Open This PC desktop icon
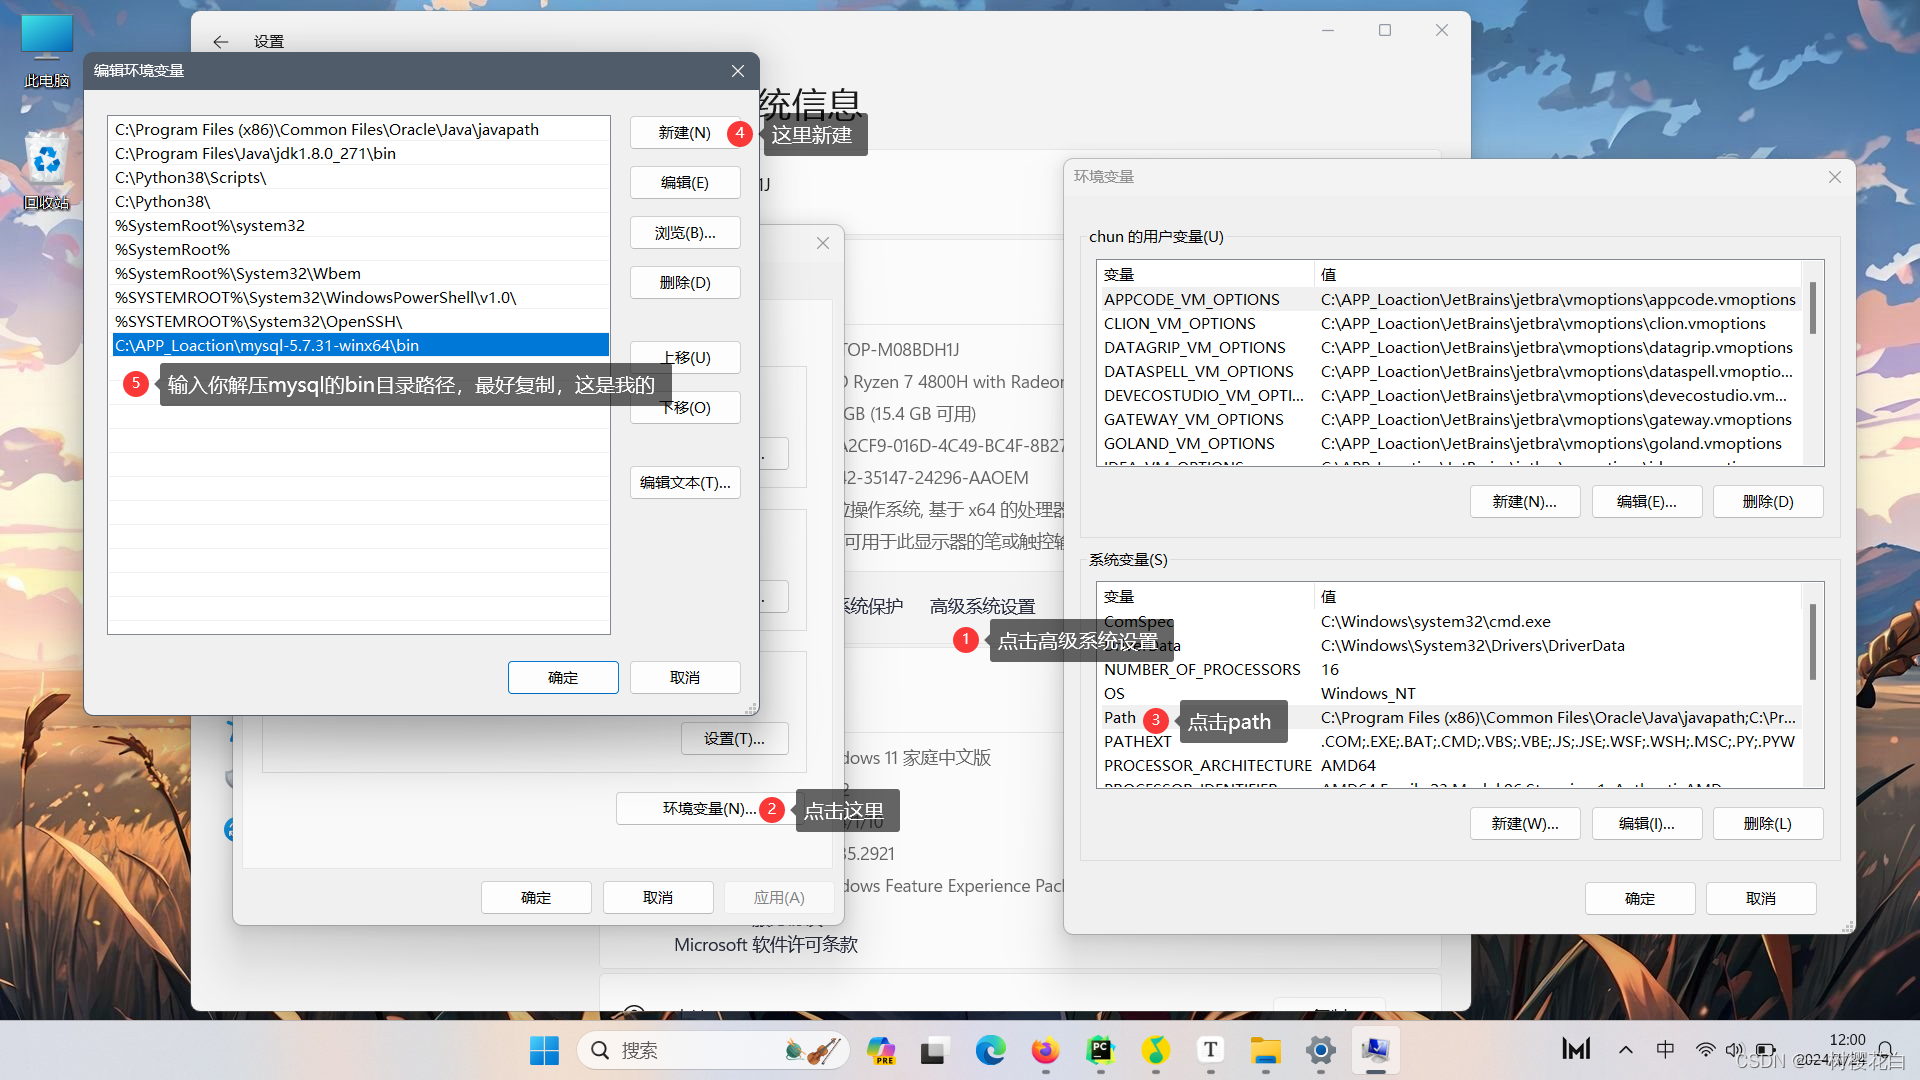This screenshot has width=1920, height=1080. coord(47,52)
